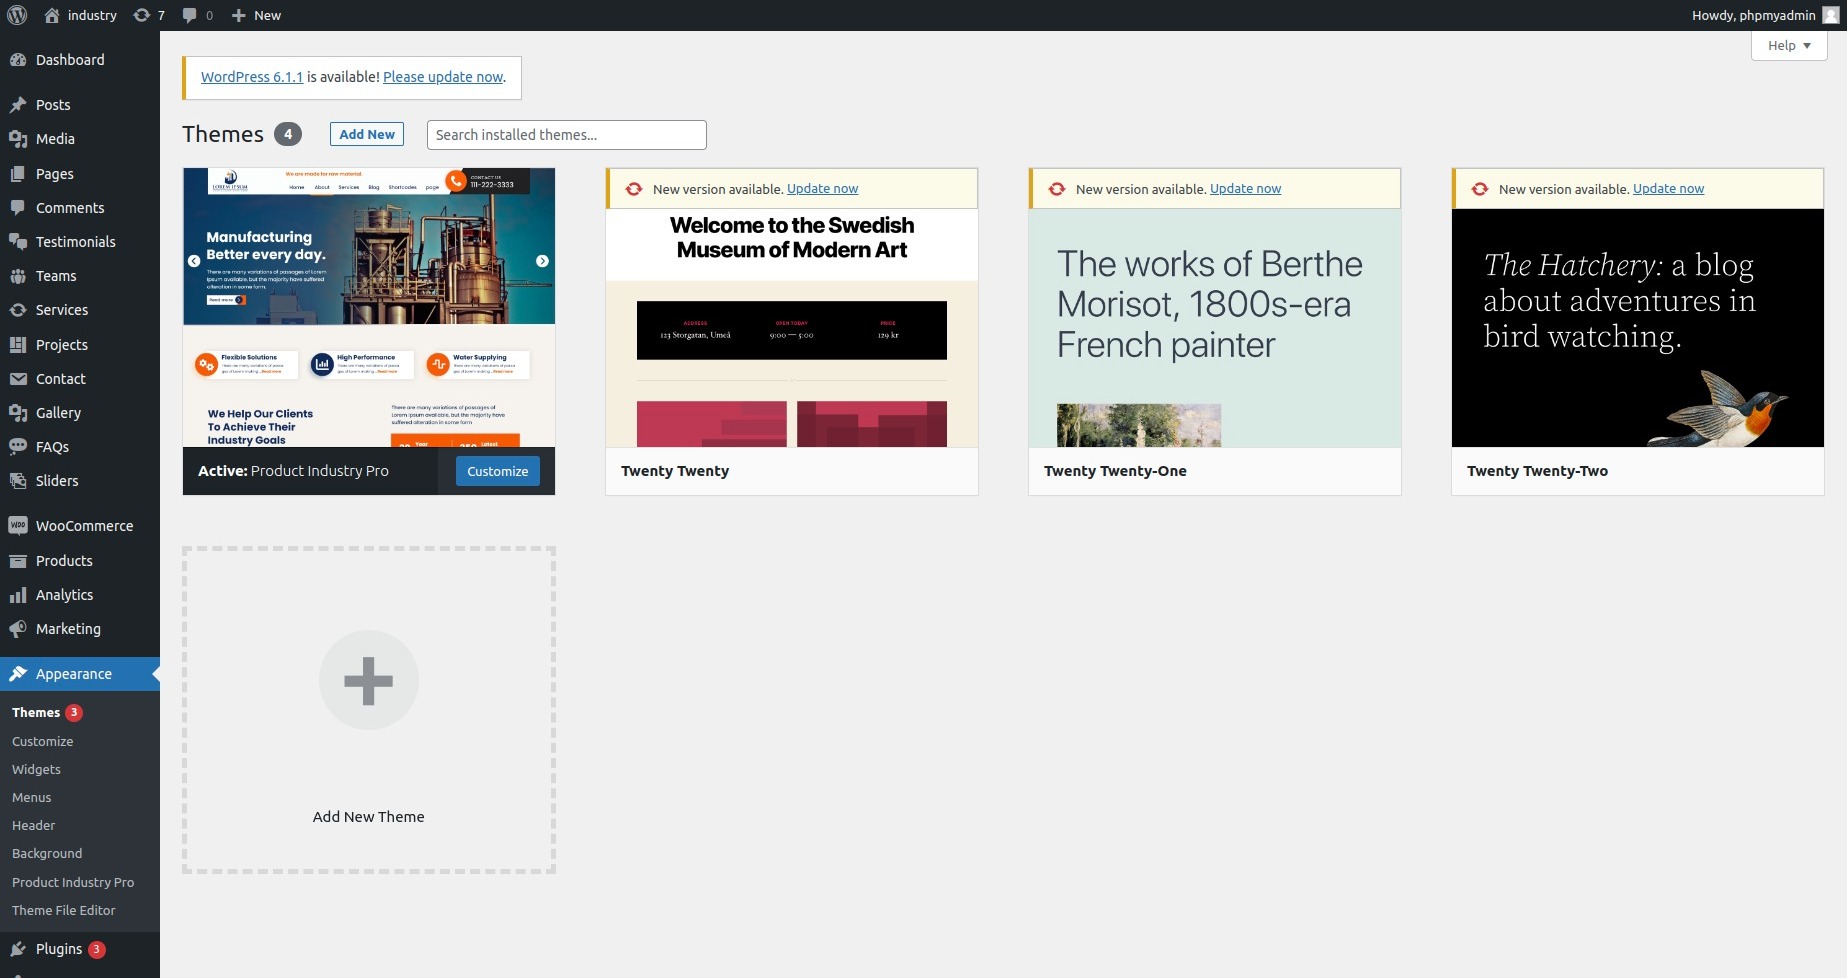Click the Please update now link
1847x978 pixels.
point(443,77)
